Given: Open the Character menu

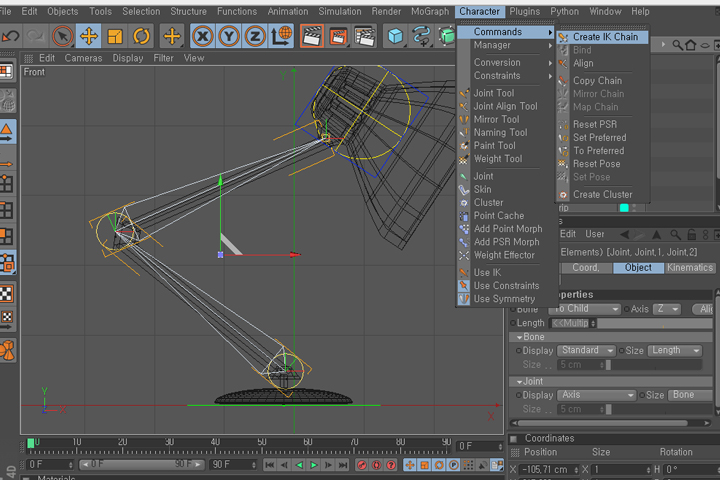Looking at the screenshot, I should click(x=479, y=11).
